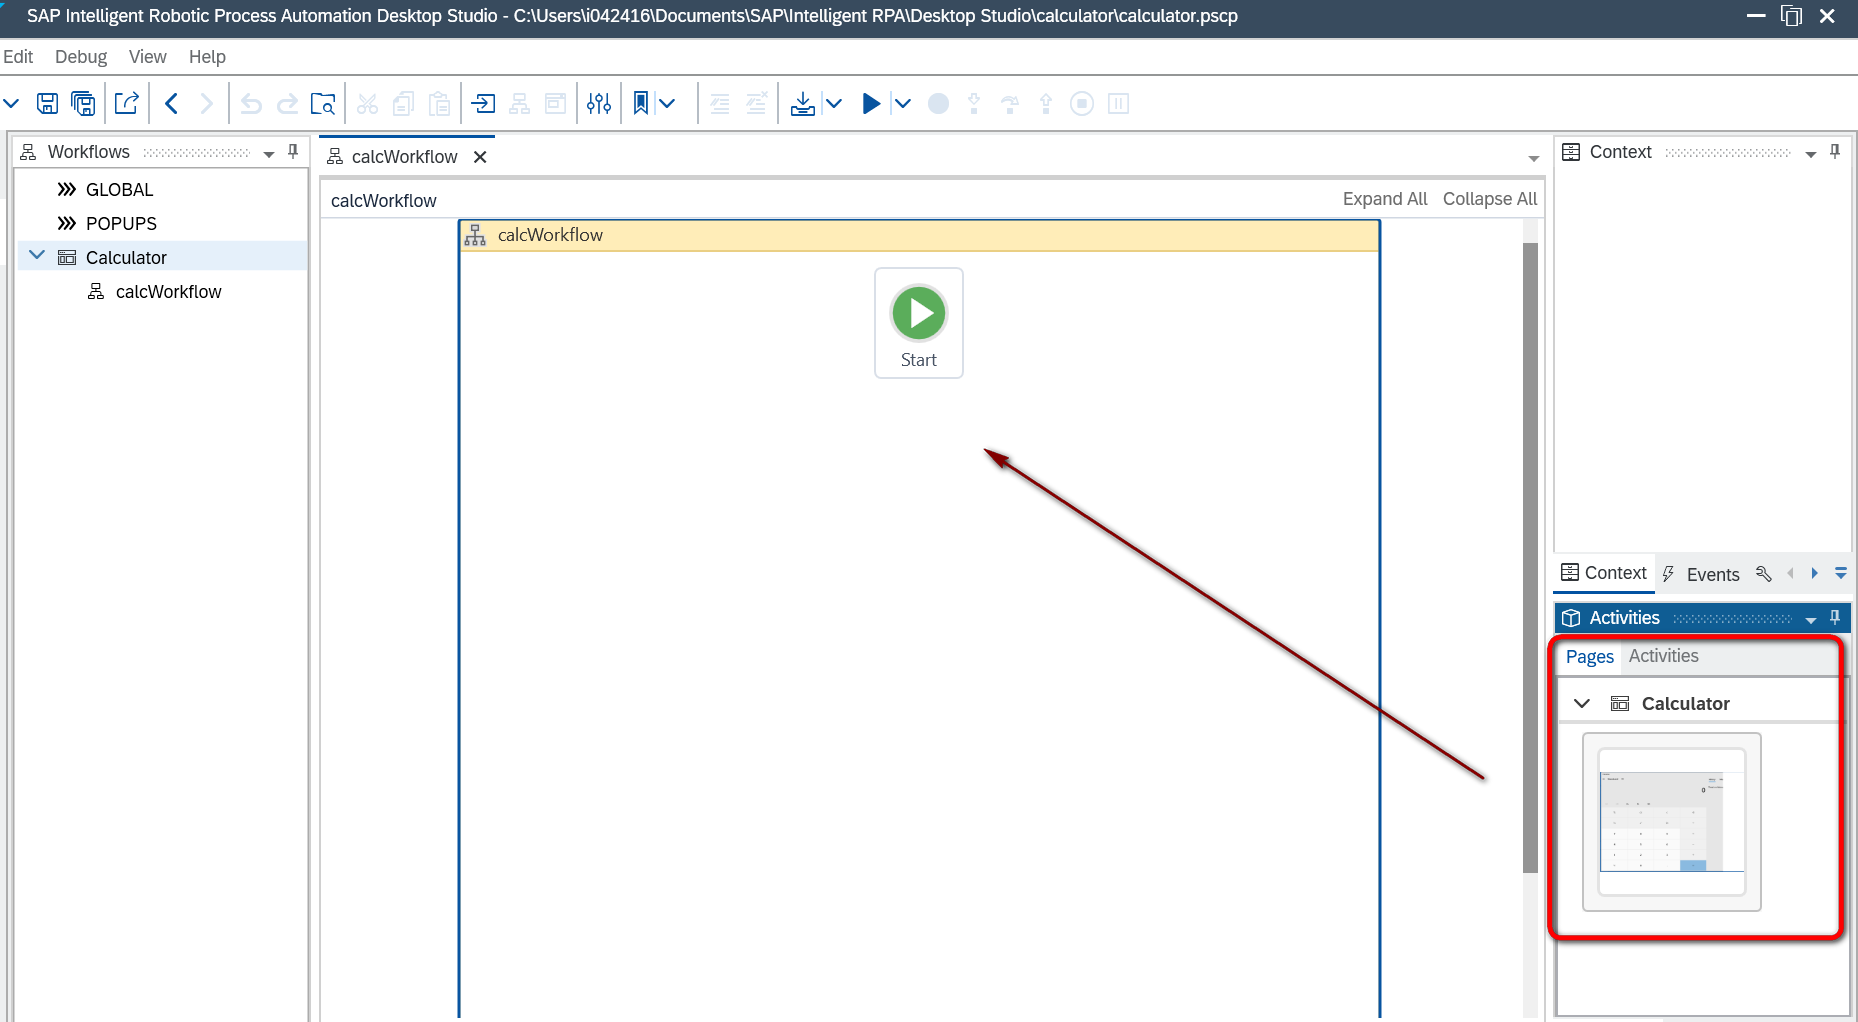Click the bookmark icon in toolbar
This screenshot has height=1022, width=1858.
point(641,103)
